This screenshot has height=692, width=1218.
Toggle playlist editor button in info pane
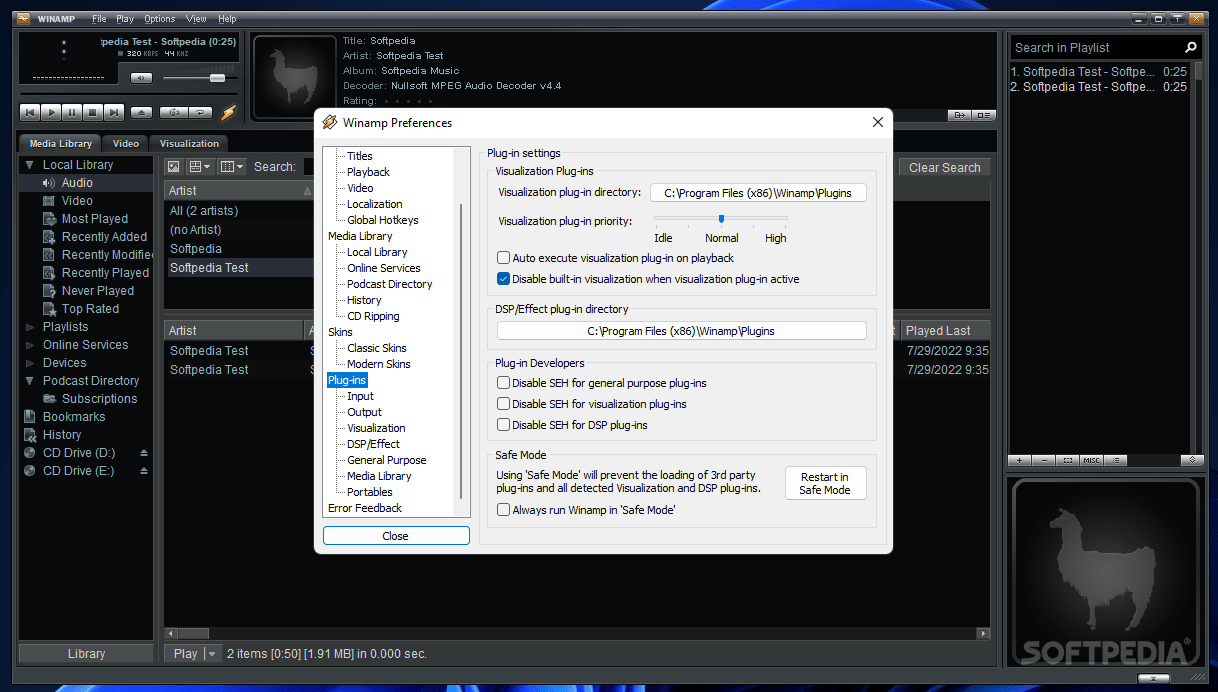tap(983, 115)
